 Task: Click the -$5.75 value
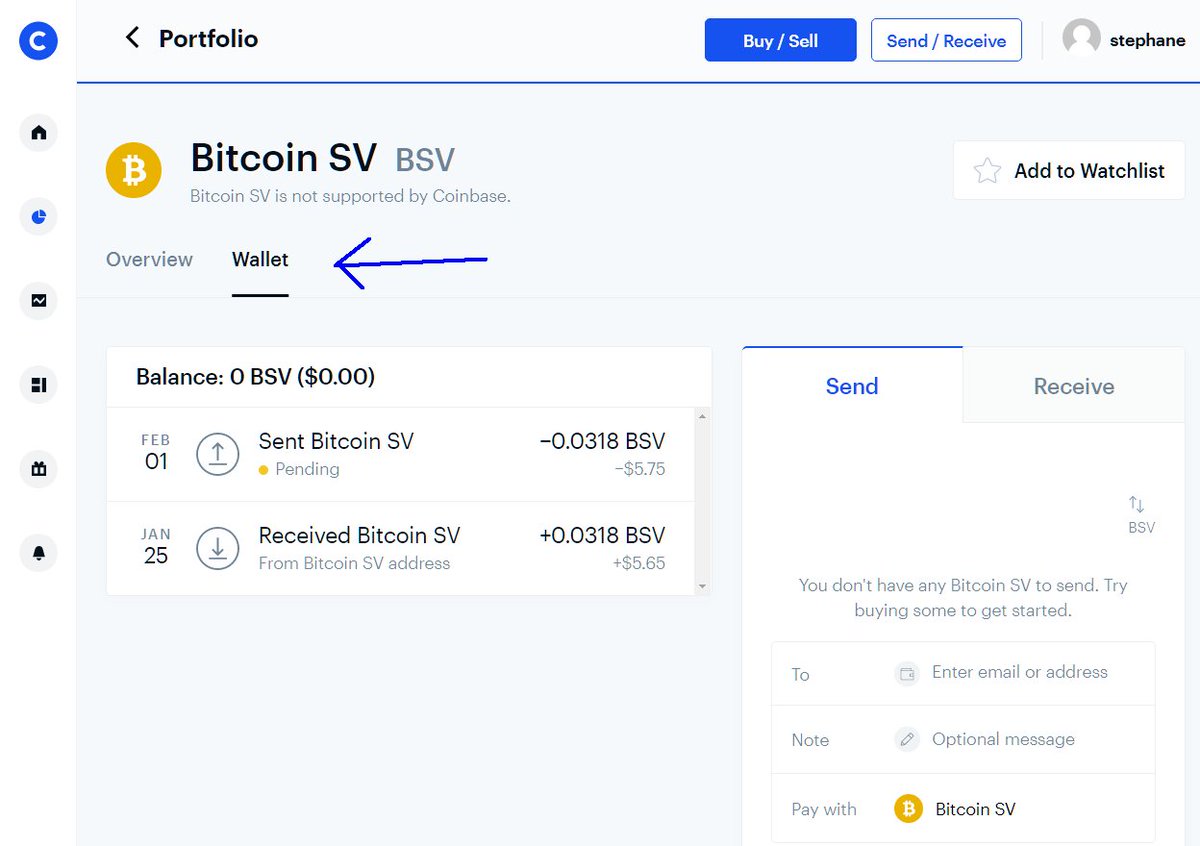639,469
